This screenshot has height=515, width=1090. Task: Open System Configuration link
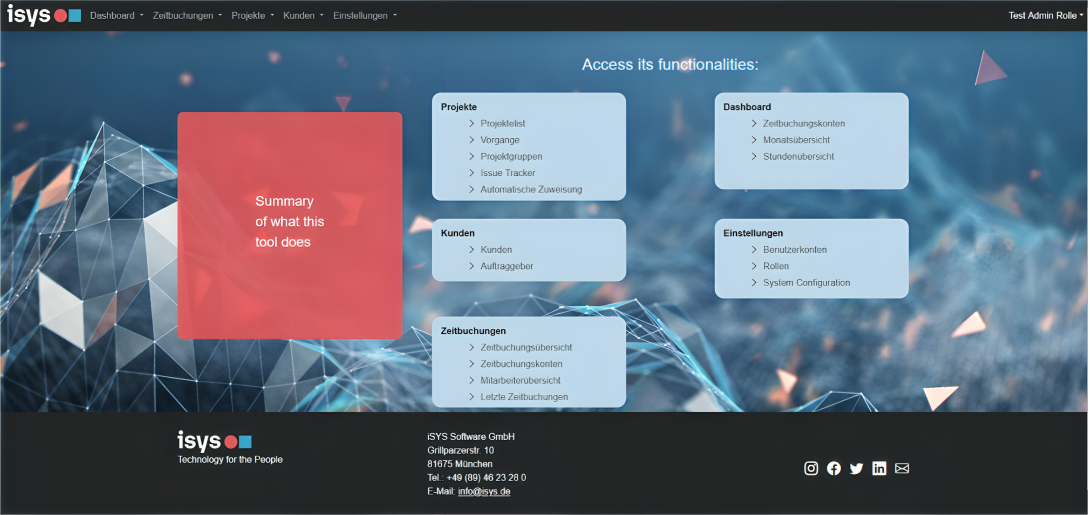pos(806,283)
